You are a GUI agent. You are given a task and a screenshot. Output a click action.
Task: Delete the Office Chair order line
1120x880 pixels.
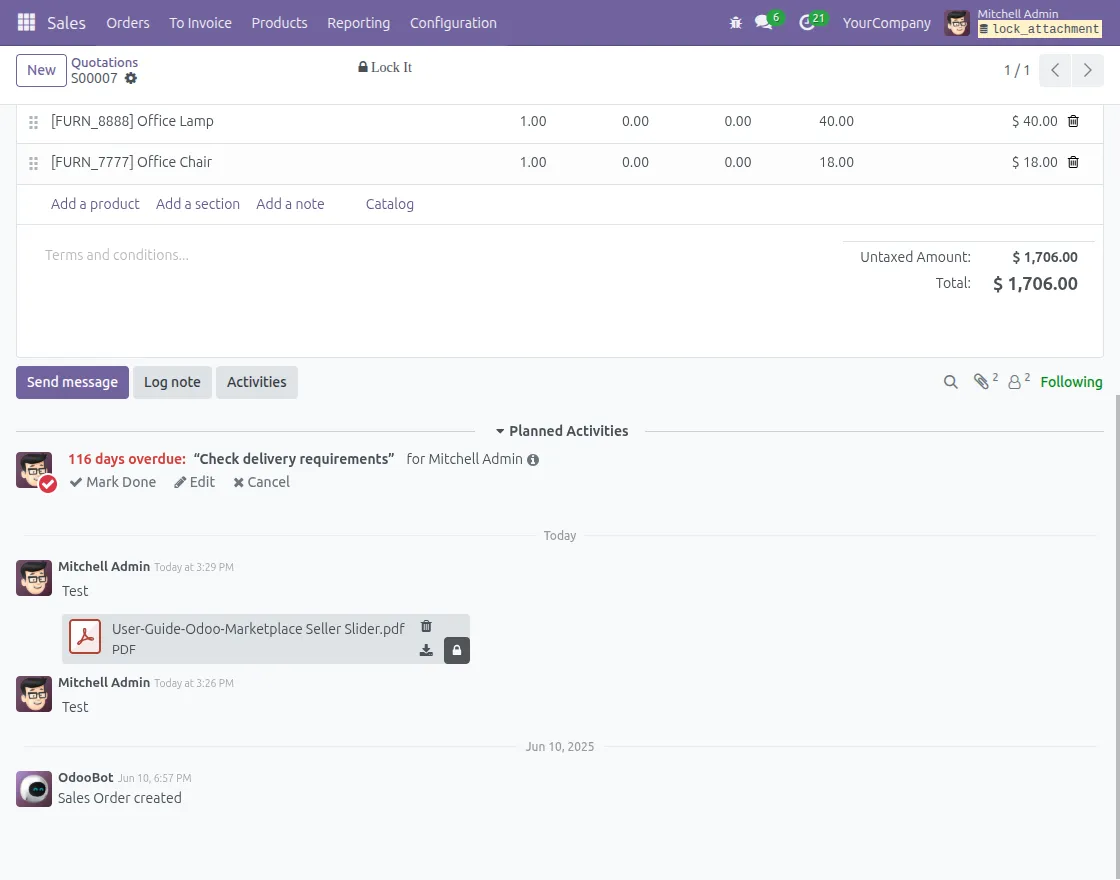tap(1073, 162)
